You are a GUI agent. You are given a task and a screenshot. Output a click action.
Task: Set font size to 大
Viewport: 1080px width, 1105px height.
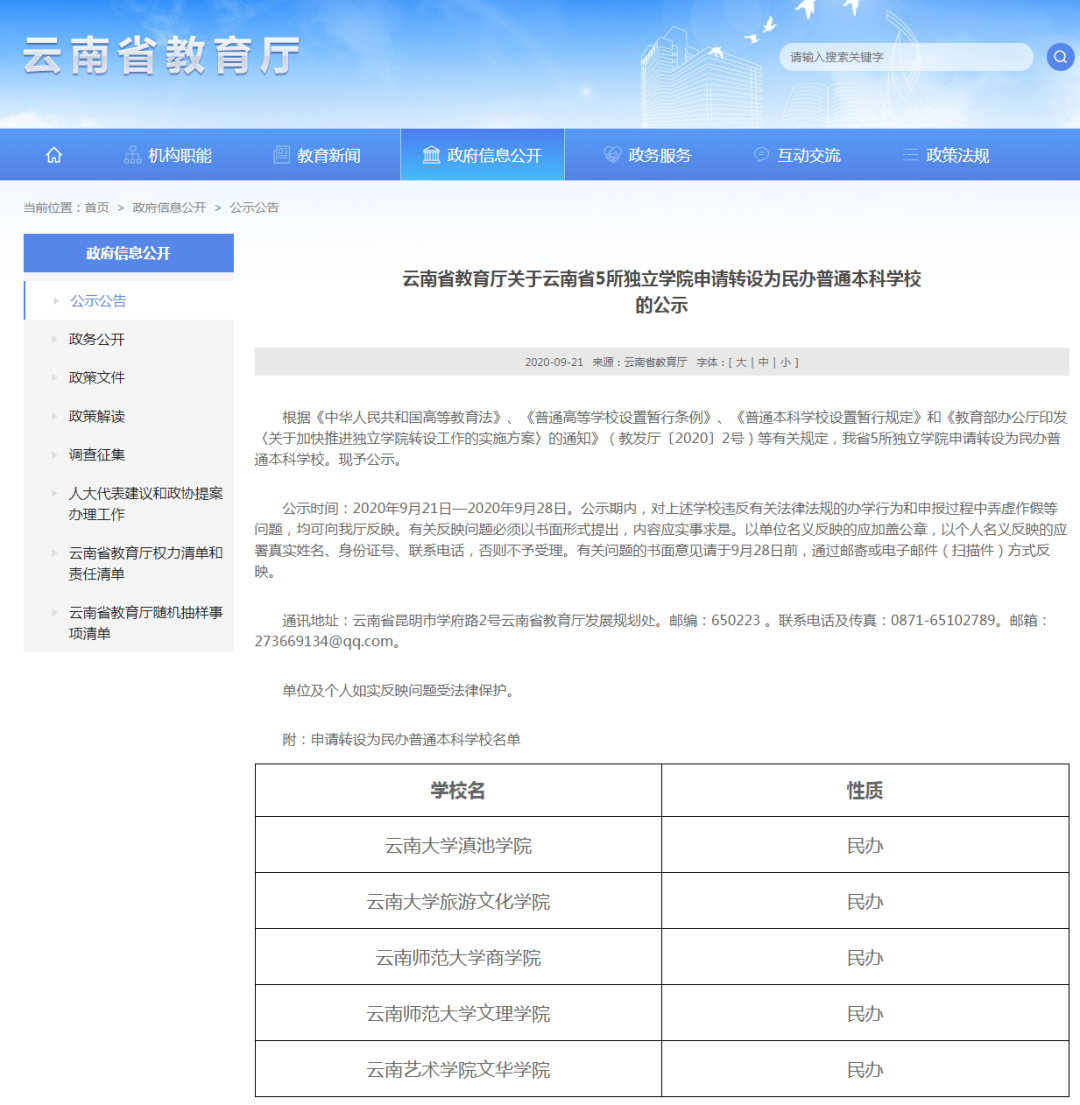740,362
